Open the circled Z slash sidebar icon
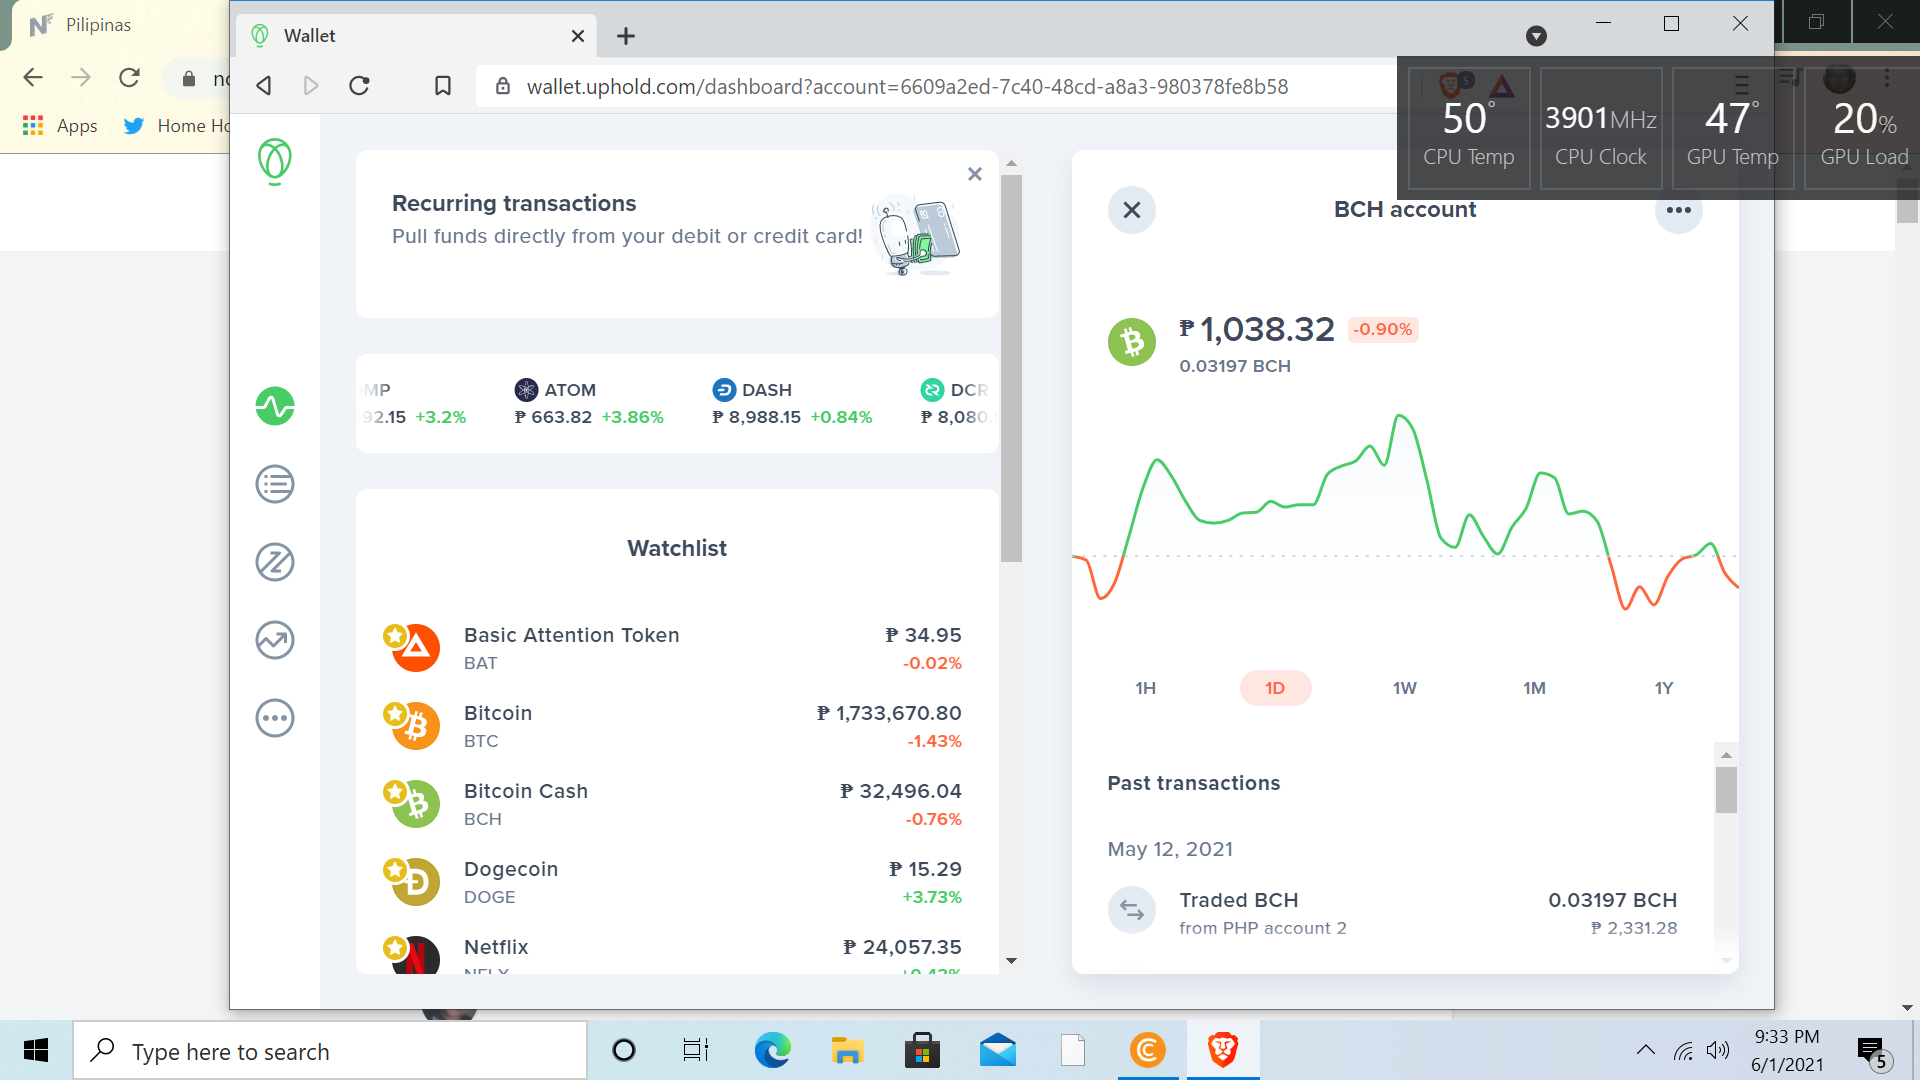The width and height of the screenshot is (1920, 1080). coord(275,562)
